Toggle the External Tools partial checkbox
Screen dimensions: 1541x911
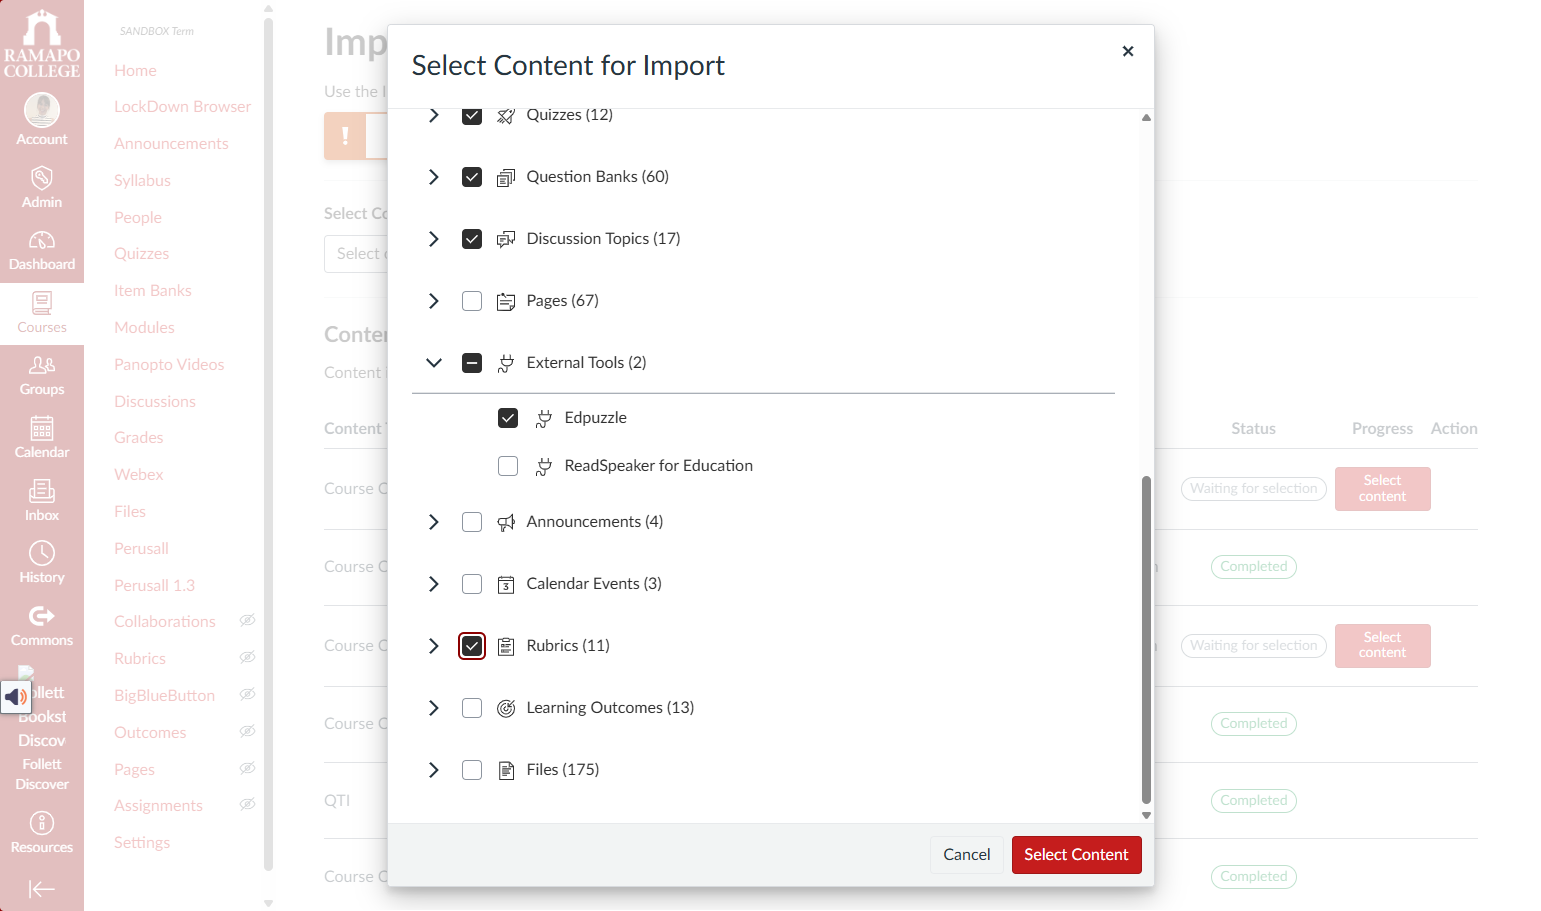click(x=472, y=363)
